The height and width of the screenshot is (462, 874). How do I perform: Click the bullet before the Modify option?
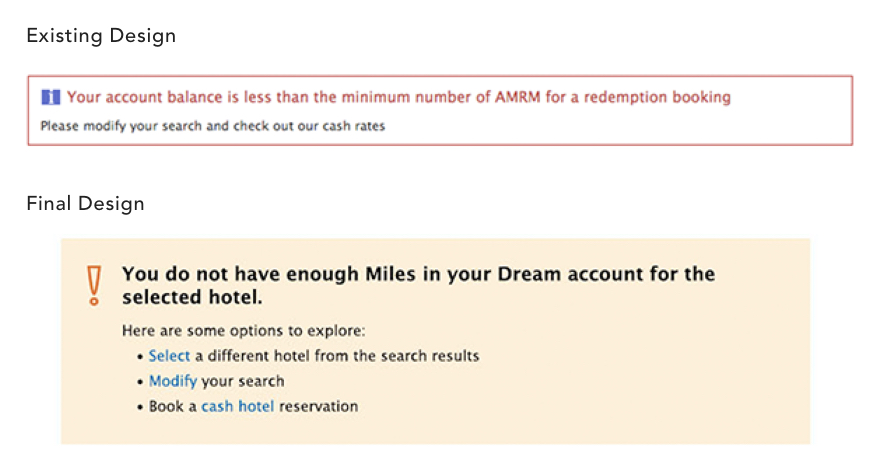coord(140,382)
